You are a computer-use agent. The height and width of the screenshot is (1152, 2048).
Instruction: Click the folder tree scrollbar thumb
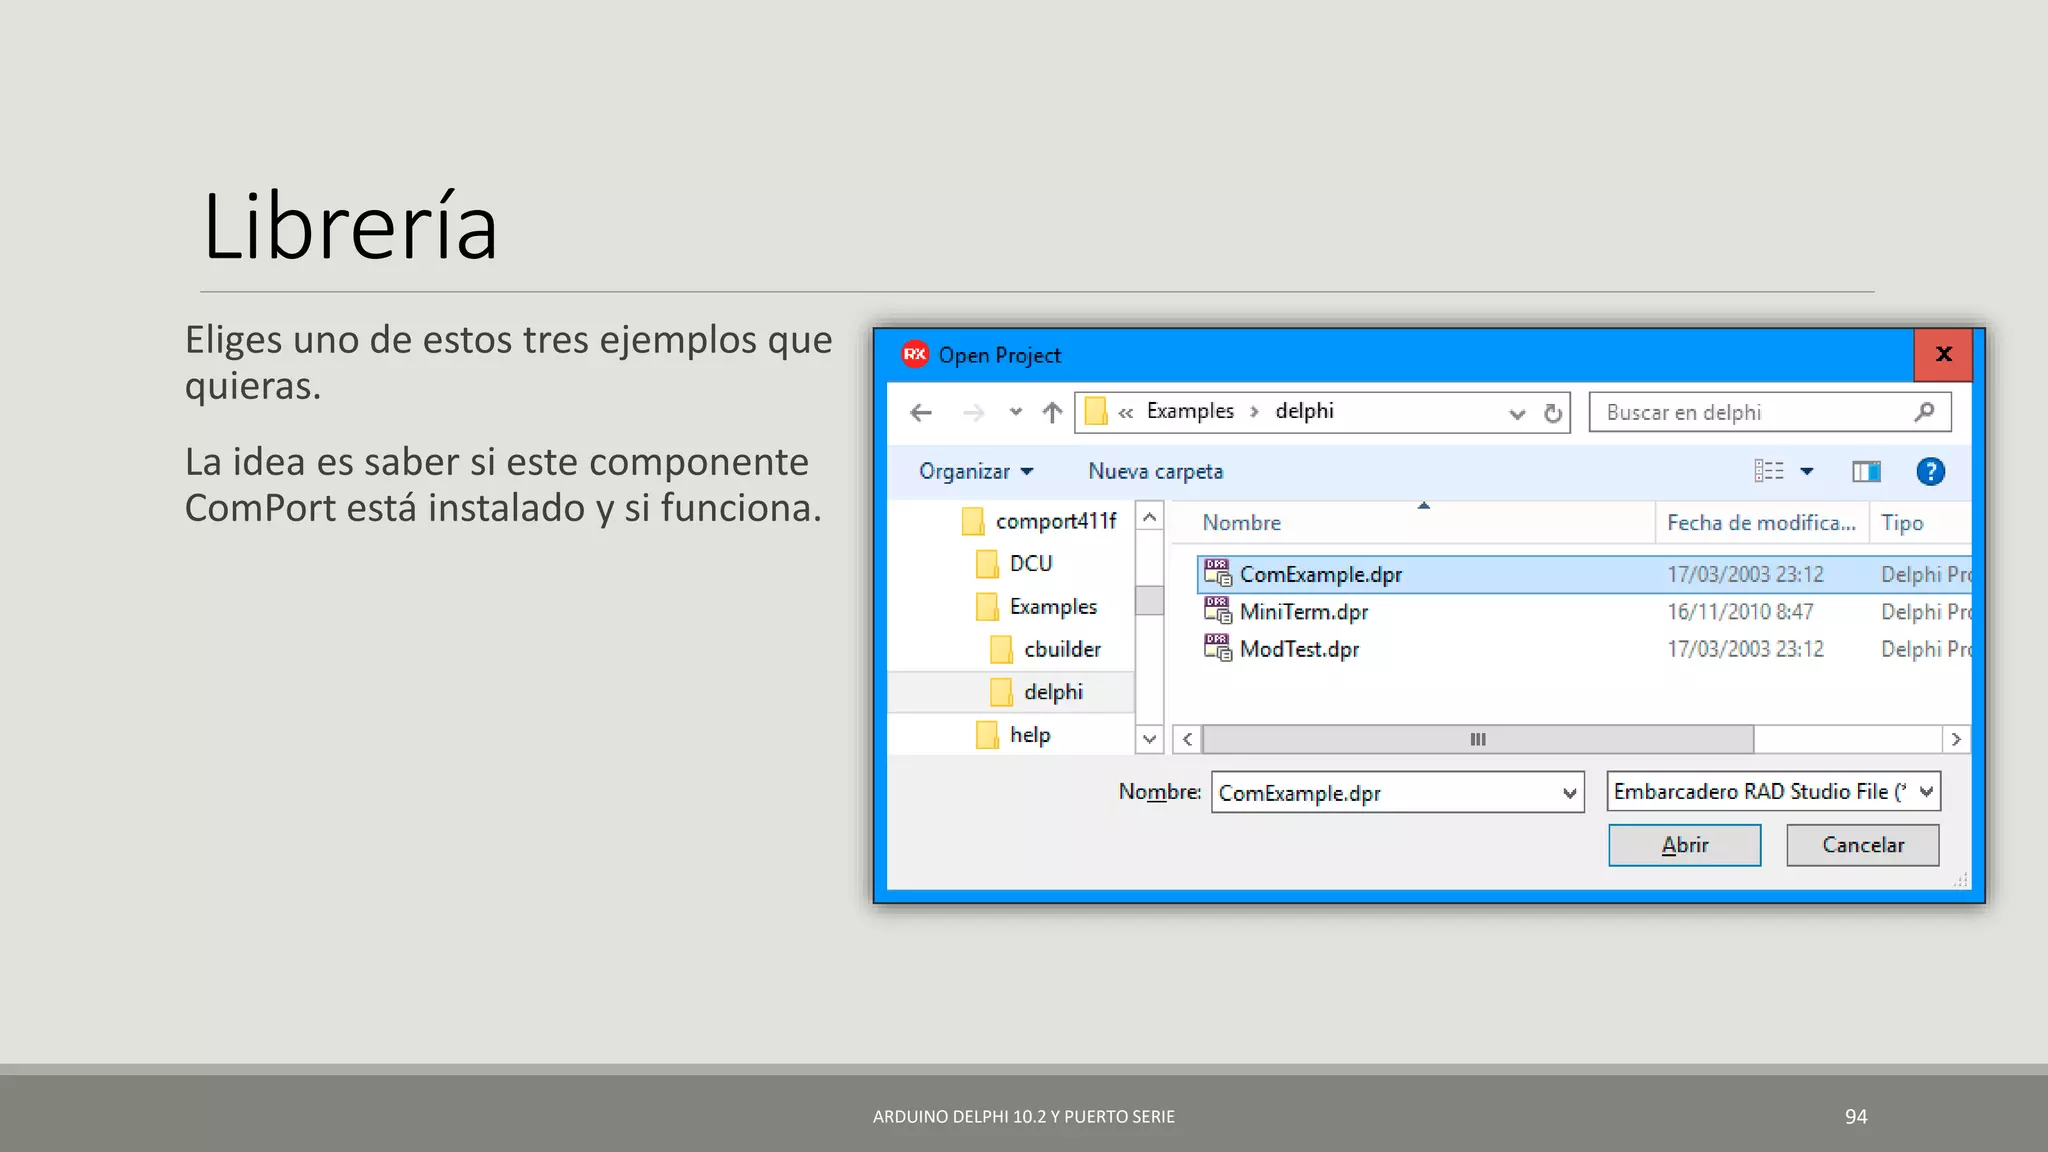(1150, 600)
